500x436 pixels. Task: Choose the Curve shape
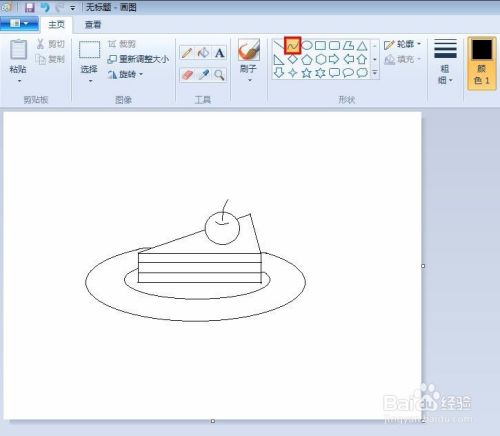pos(293,46)
